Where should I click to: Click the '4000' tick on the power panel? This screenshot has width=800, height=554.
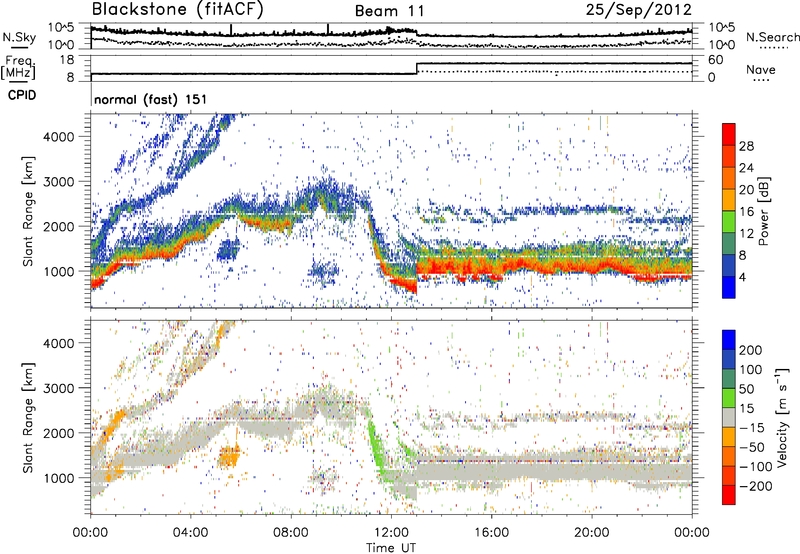pos(59,137)
